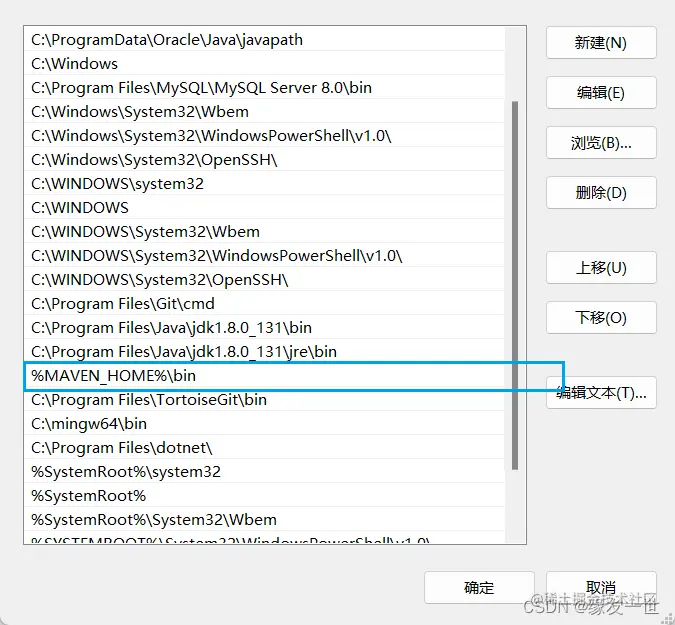The image size is (675, 625).
Task: Open the 浏览(B)... browse button
Action: (601, 142)
